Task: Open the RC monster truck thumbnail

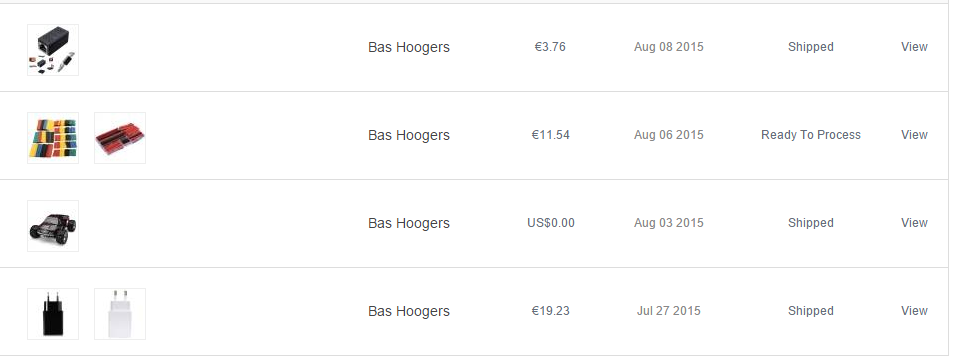Action: pos(53,226)
